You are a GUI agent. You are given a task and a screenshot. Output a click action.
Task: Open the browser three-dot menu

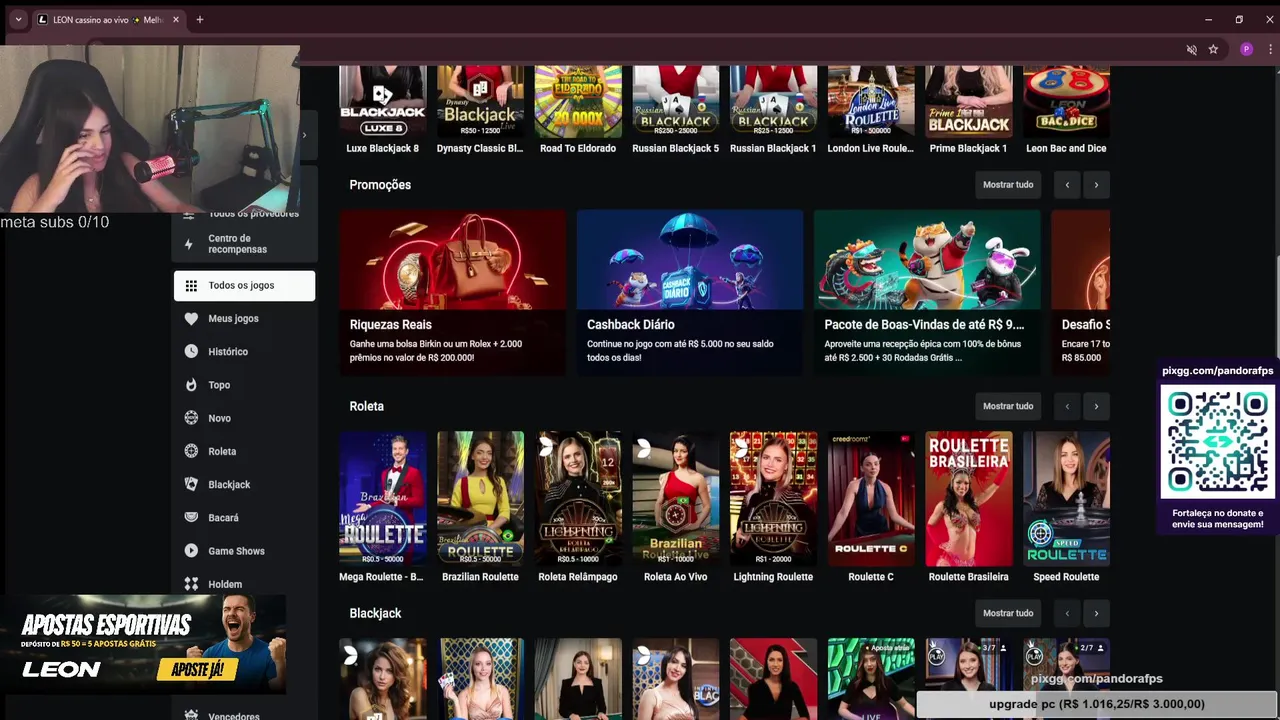[1268, 49]
